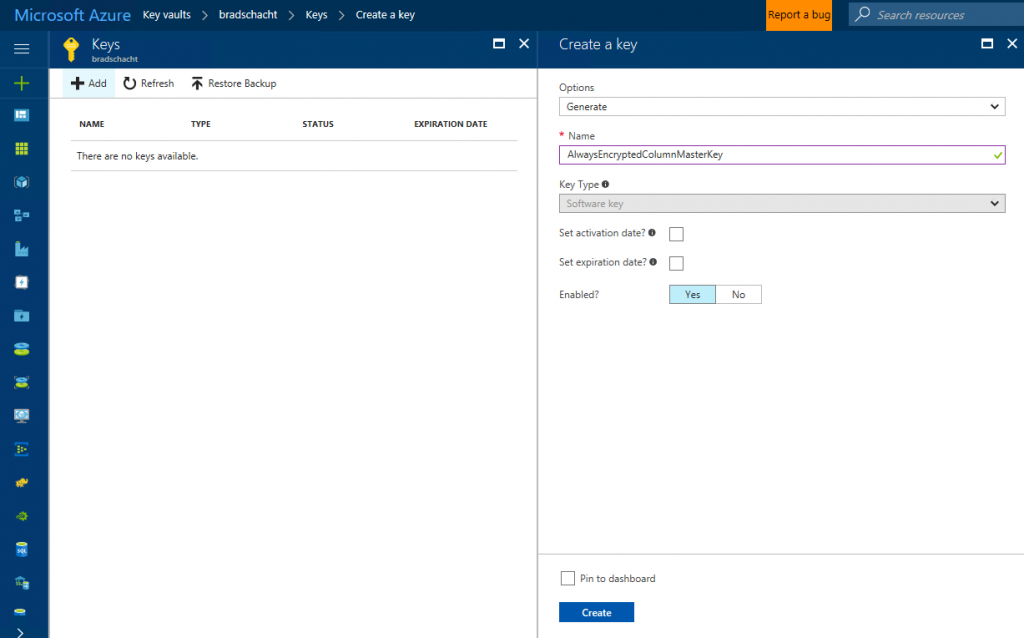
Task: Open the All resources green grid icon
Action: tap(22, 149)
